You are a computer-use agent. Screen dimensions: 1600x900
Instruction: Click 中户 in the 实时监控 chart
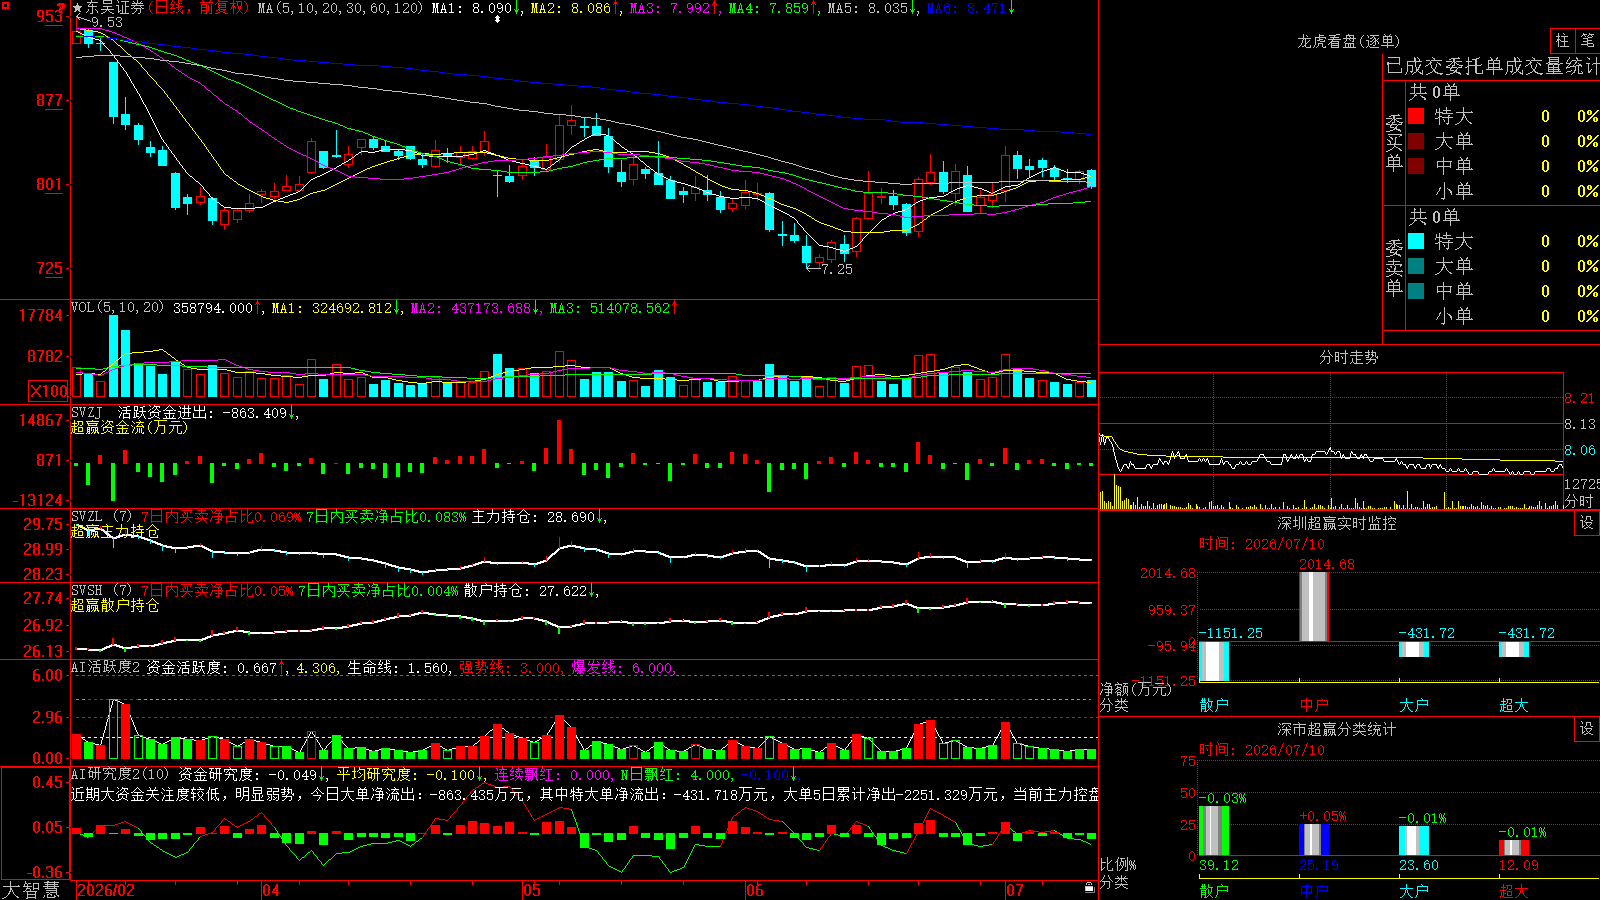click(x=1314, y=705)
